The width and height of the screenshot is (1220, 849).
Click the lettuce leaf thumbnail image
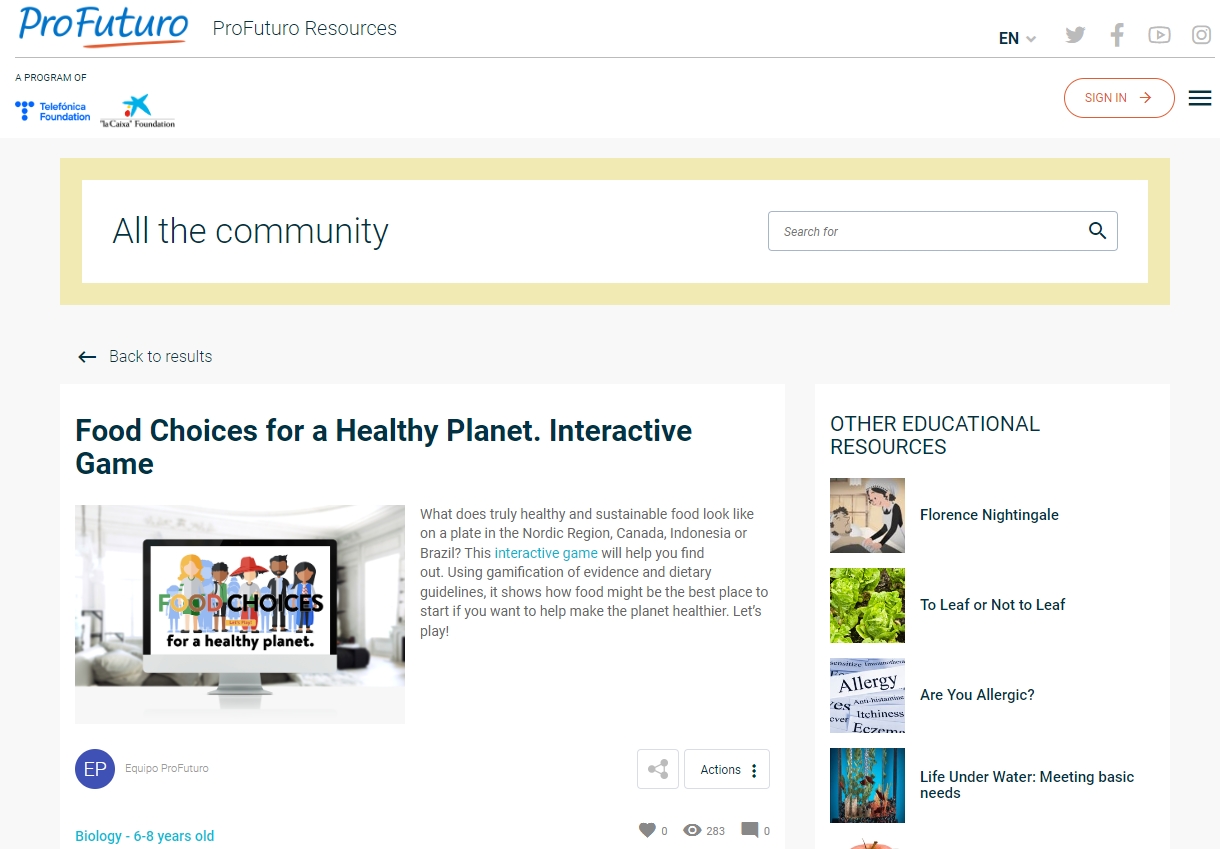(x=867, y=605)
